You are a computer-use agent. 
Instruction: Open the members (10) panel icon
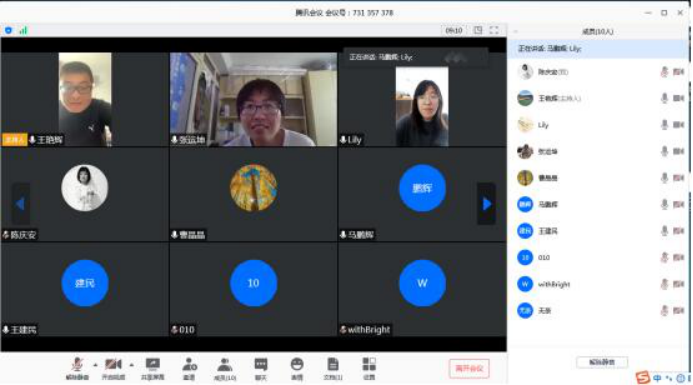coord(225,369)
